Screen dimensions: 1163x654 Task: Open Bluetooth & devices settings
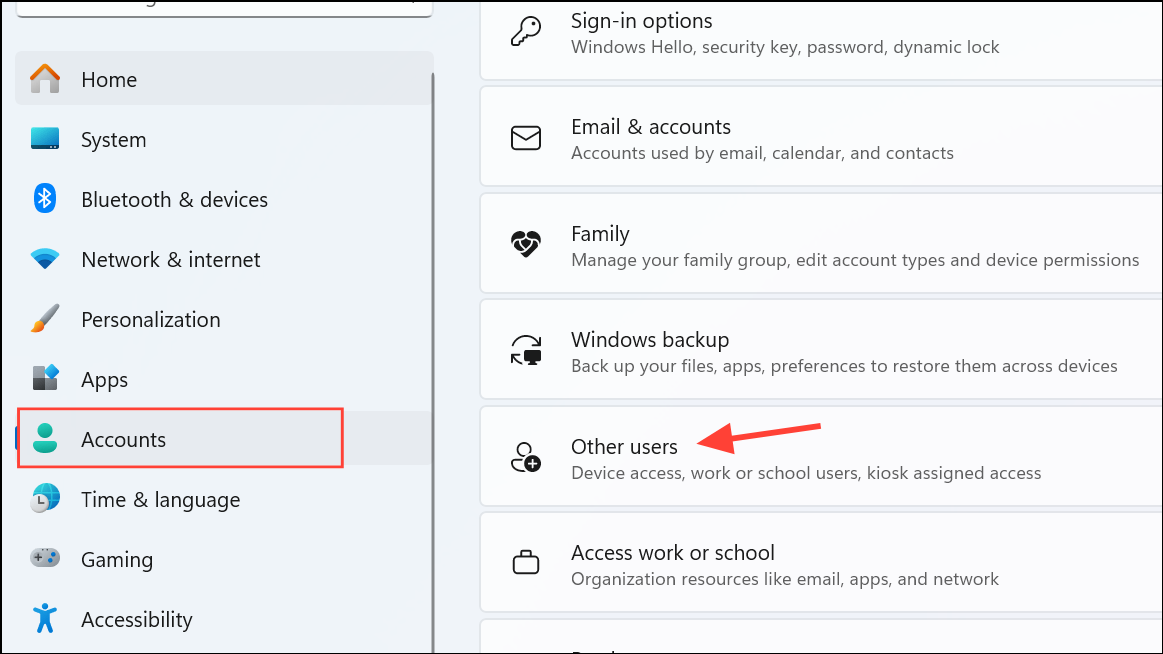[224, 199]
